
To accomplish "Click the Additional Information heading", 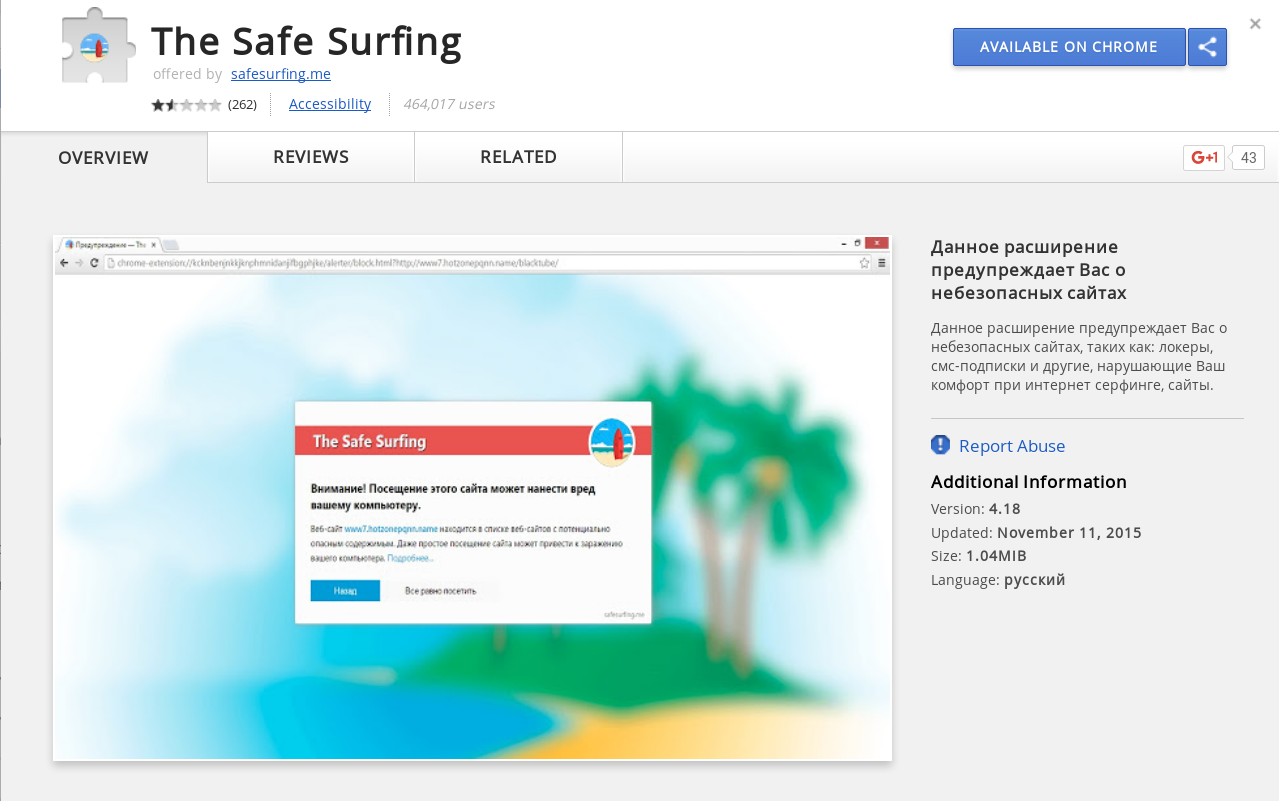I will pos(1029,482).
